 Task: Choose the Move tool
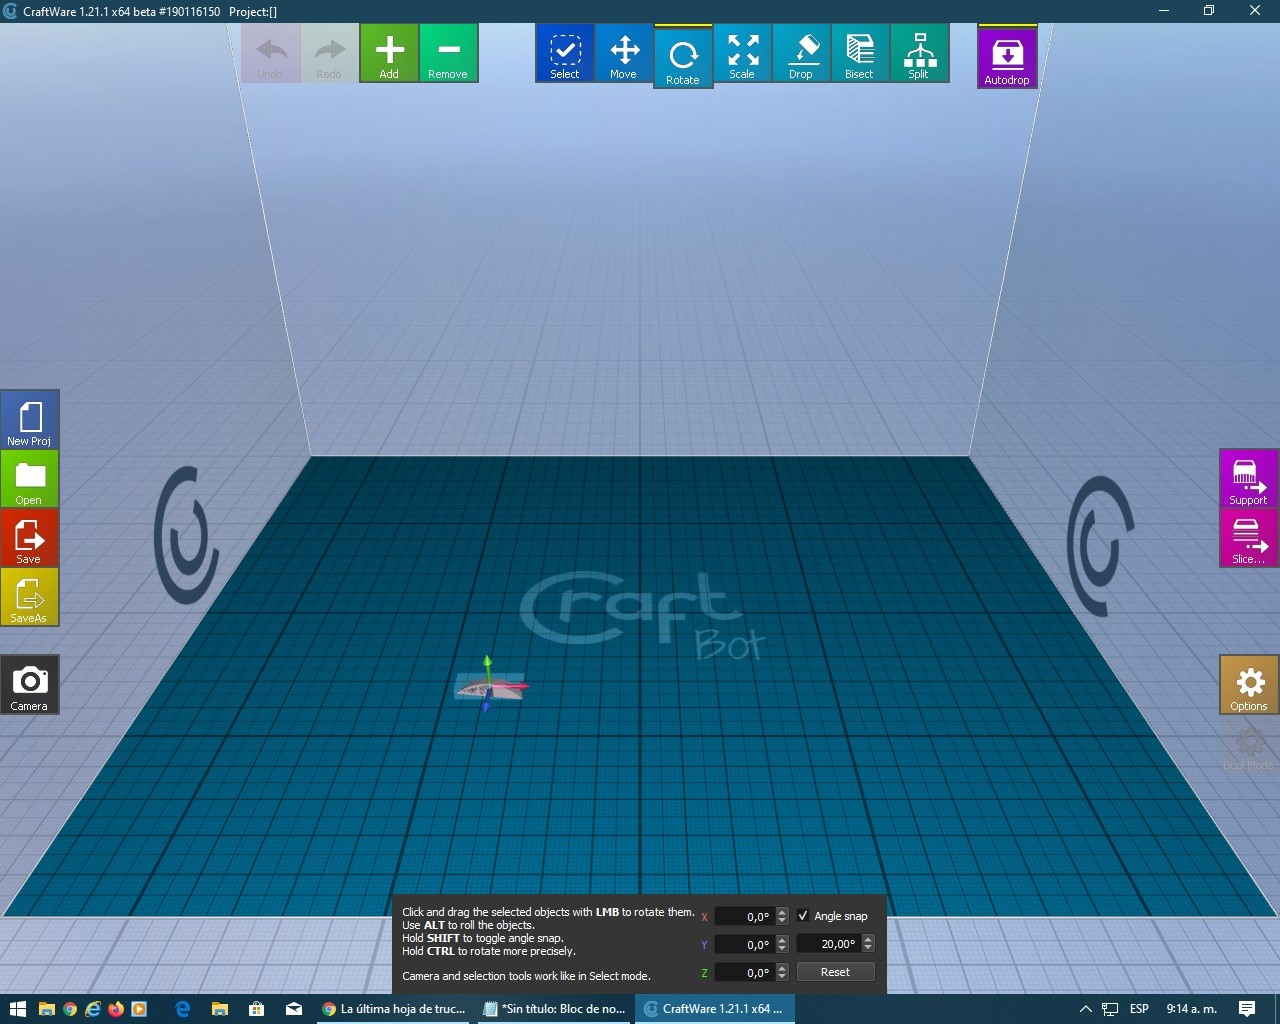623,54
